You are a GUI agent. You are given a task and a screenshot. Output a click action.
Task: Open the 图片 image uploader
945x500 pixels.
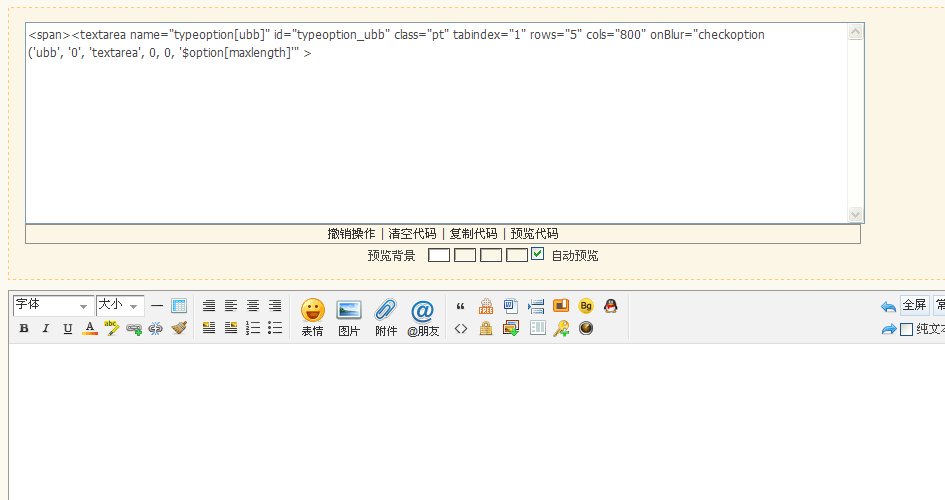pyautogui.click(x=349, y=317)
